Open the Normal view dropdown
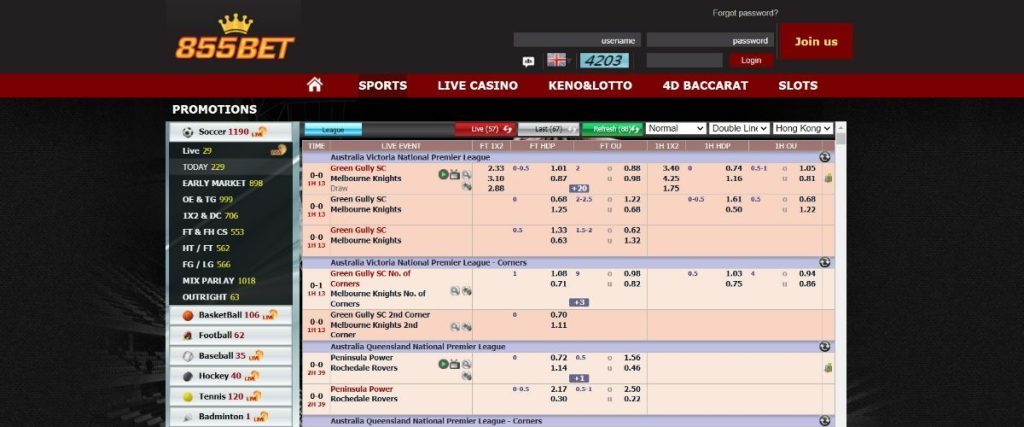Image resolution: width=1024 pixels, height=427 pixels. (675, 129)
